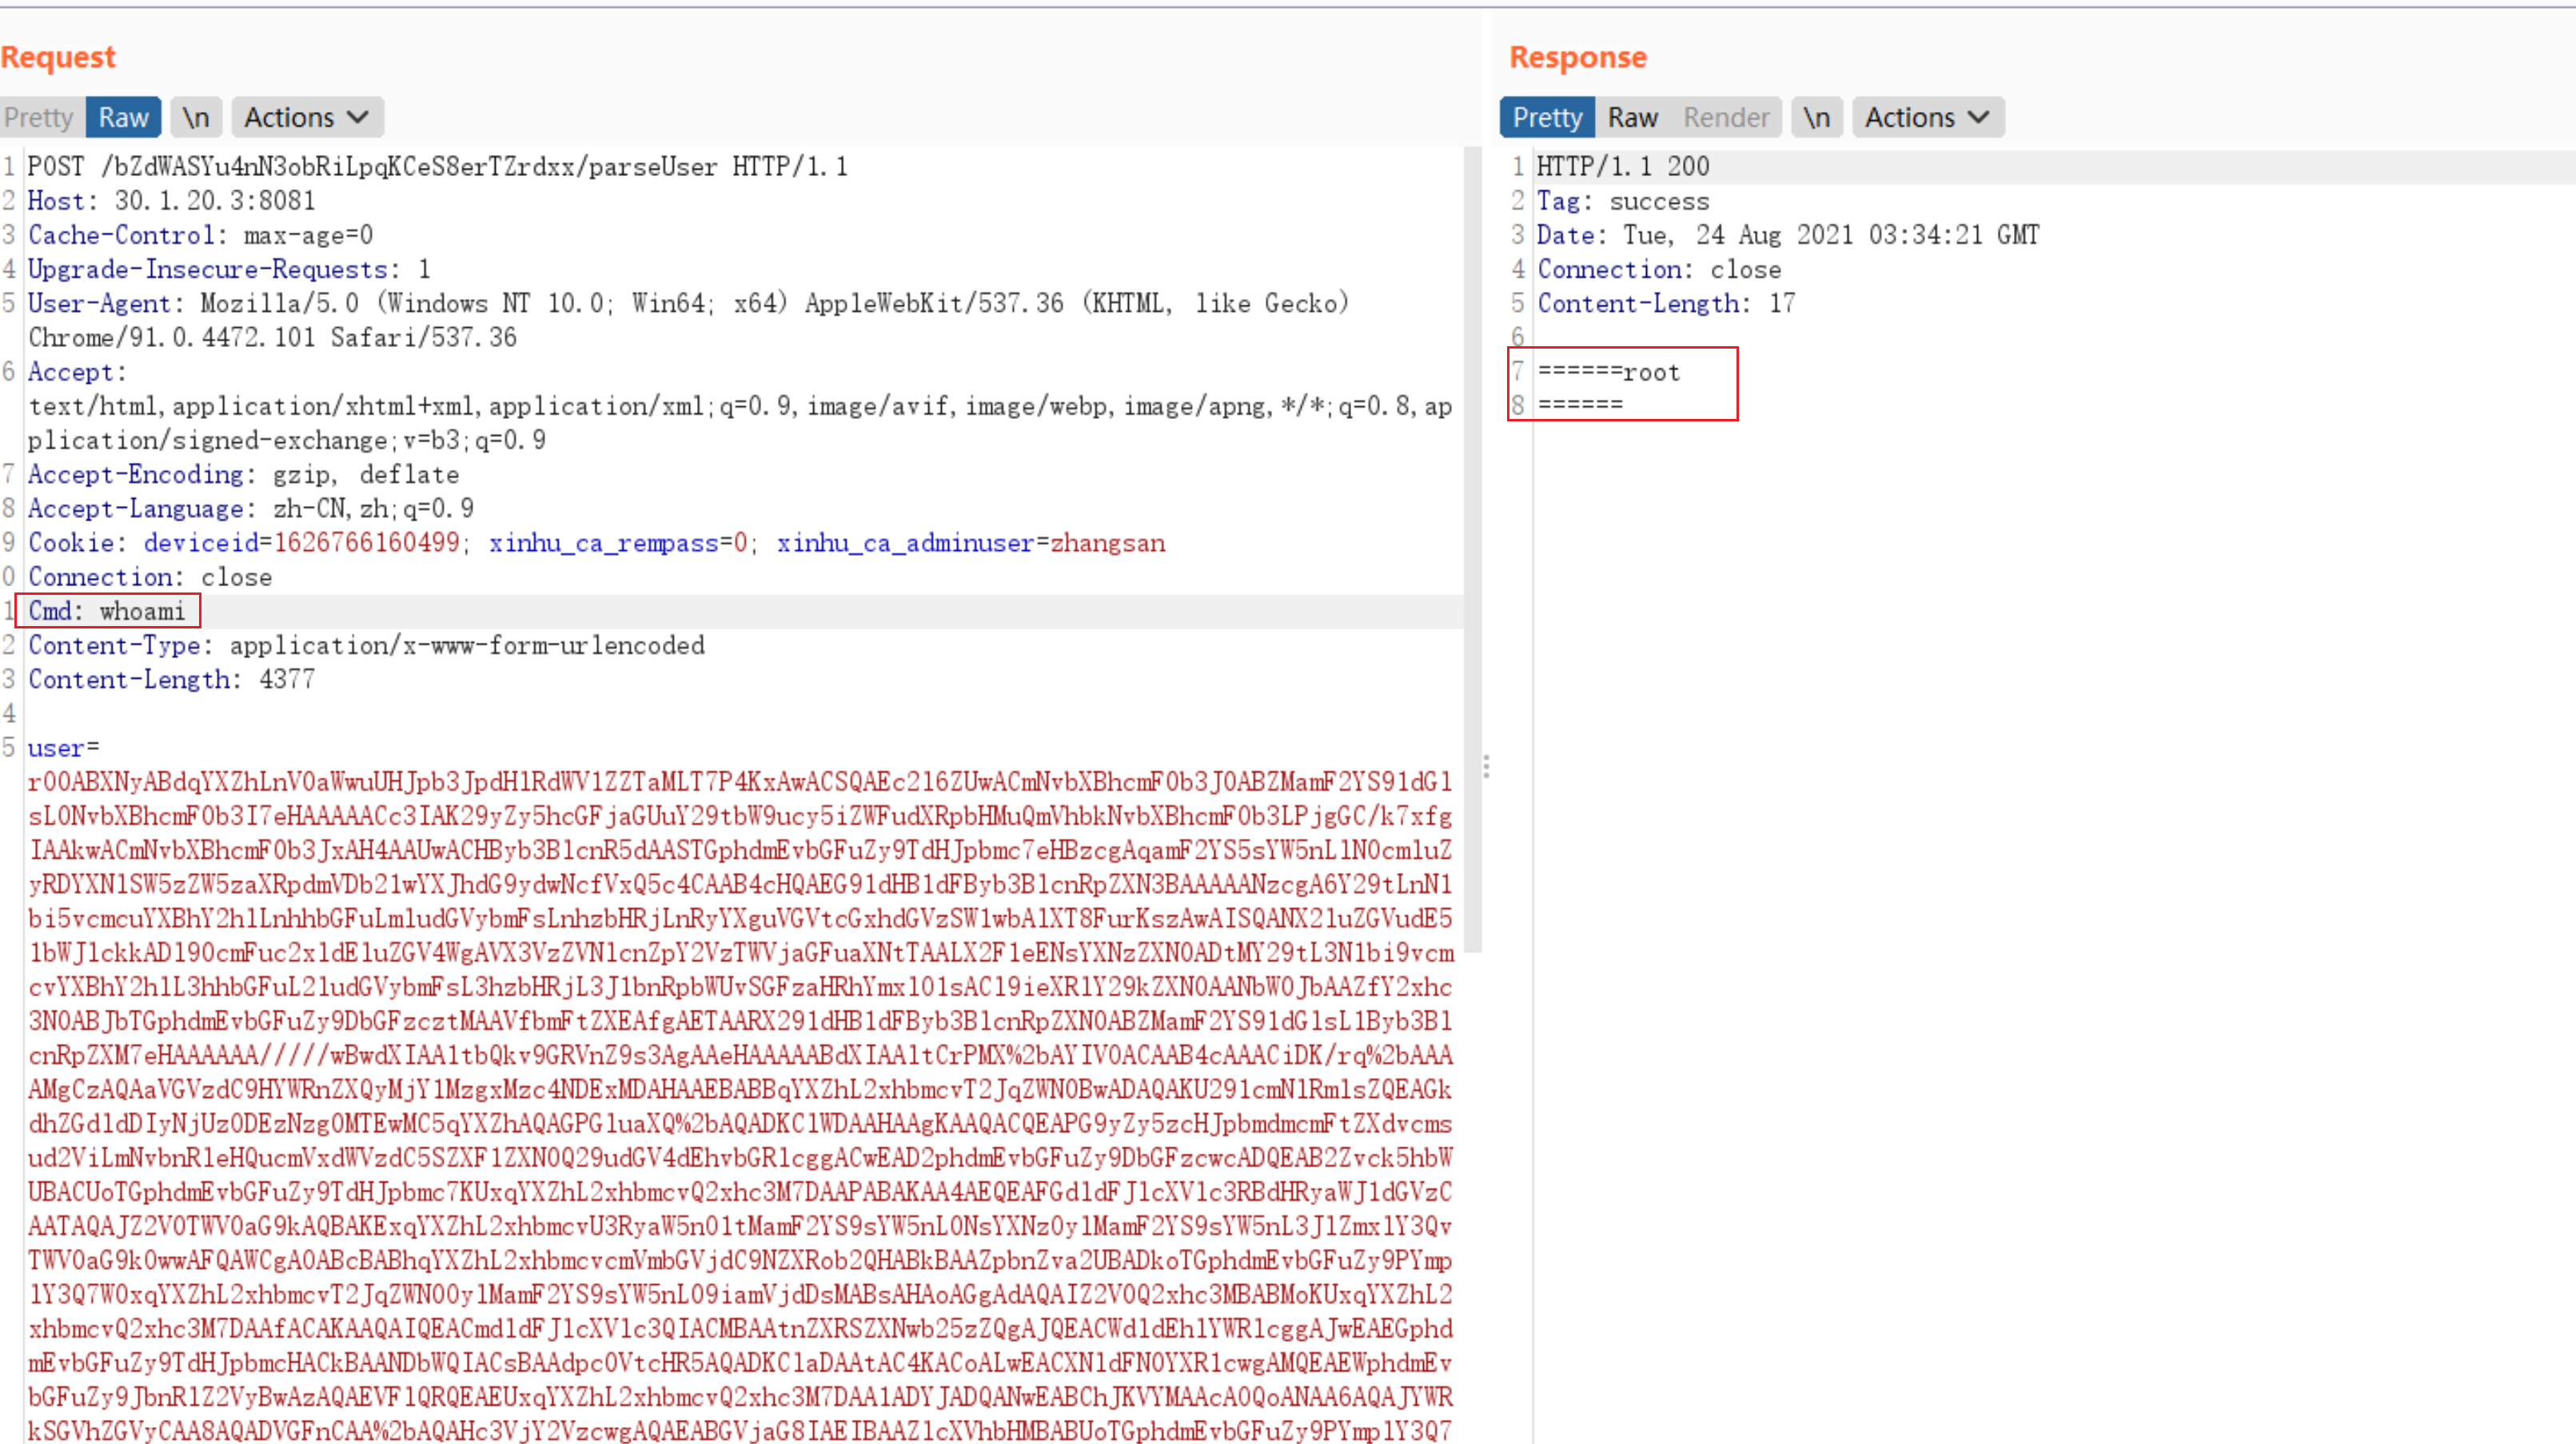This screenshot has width=2576, height=1444.
Task: Click the 'Cache-Control: max-age=0' header
Action: (200, 235)
